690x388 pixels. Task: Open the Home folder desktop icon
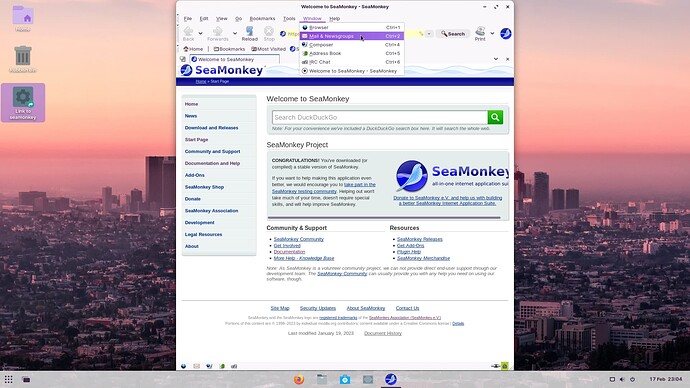(23, 19)
